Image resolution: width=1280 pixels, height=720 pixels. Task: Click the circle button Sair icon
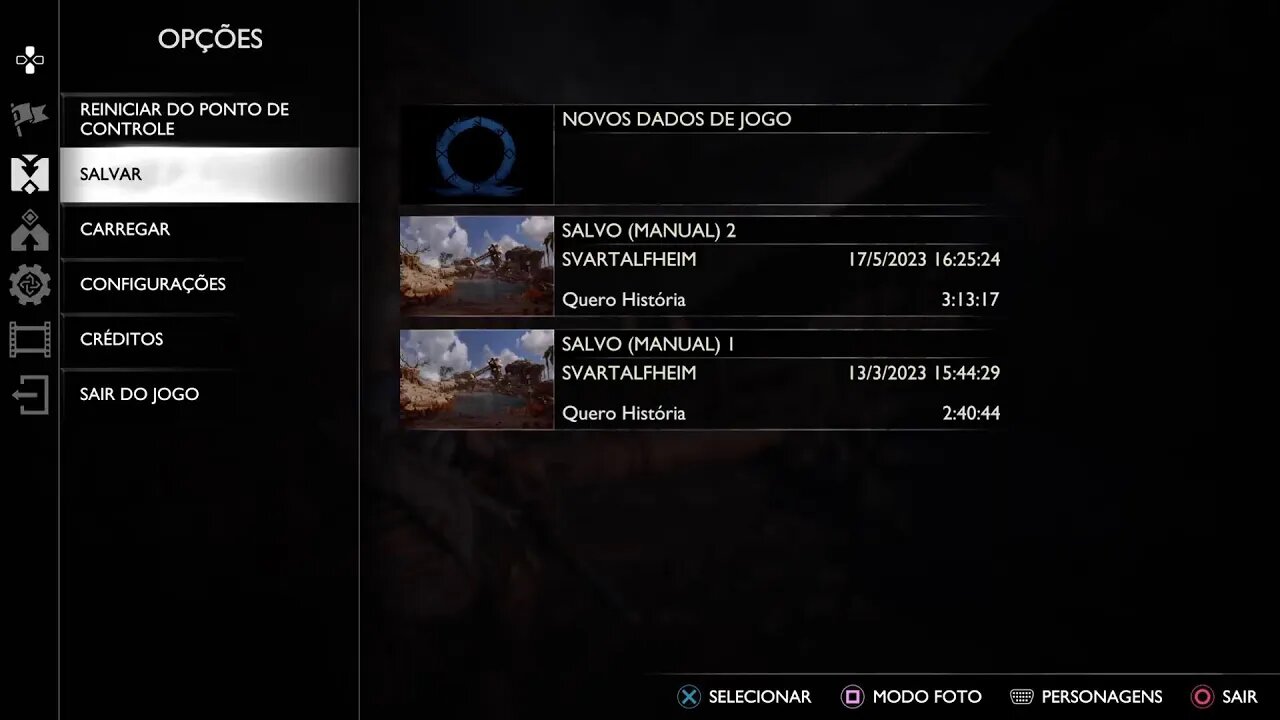point(1203,697)
